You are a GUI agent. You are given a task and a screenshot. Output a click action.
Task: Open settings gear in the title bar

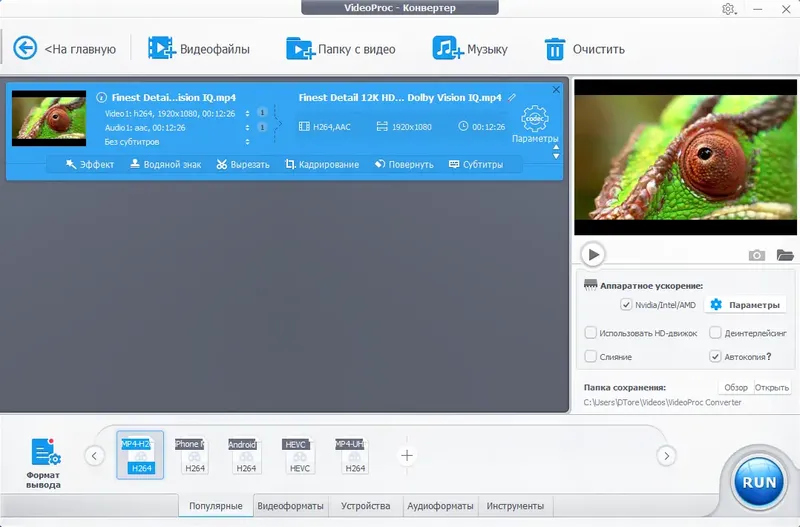728,9
